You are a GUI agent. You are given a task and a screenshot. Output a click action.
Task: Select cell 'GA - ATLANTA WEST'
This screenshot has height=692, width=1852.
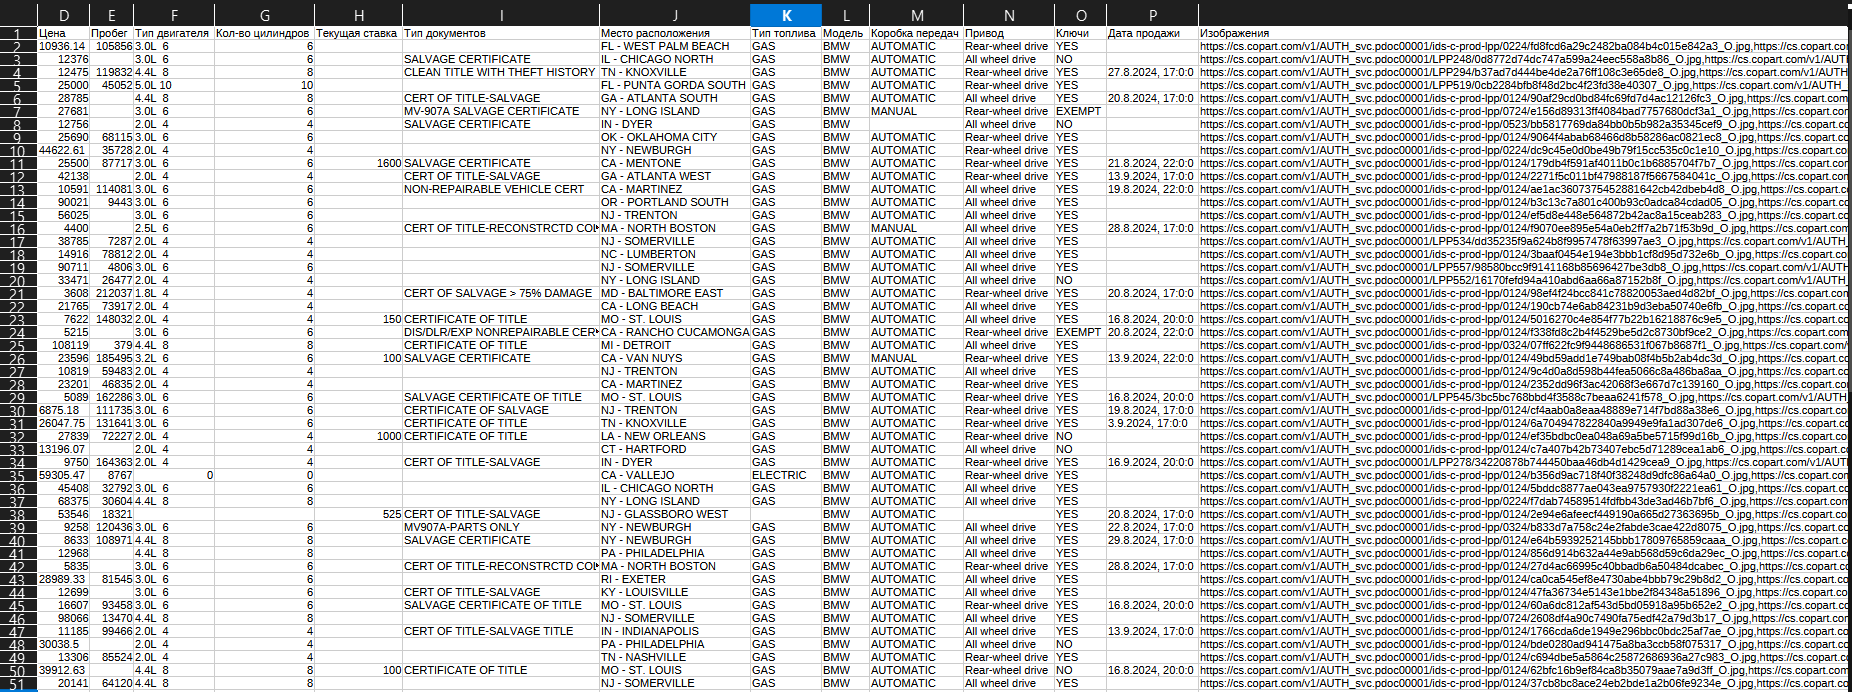pyautogui.click(x=675, y=176)
